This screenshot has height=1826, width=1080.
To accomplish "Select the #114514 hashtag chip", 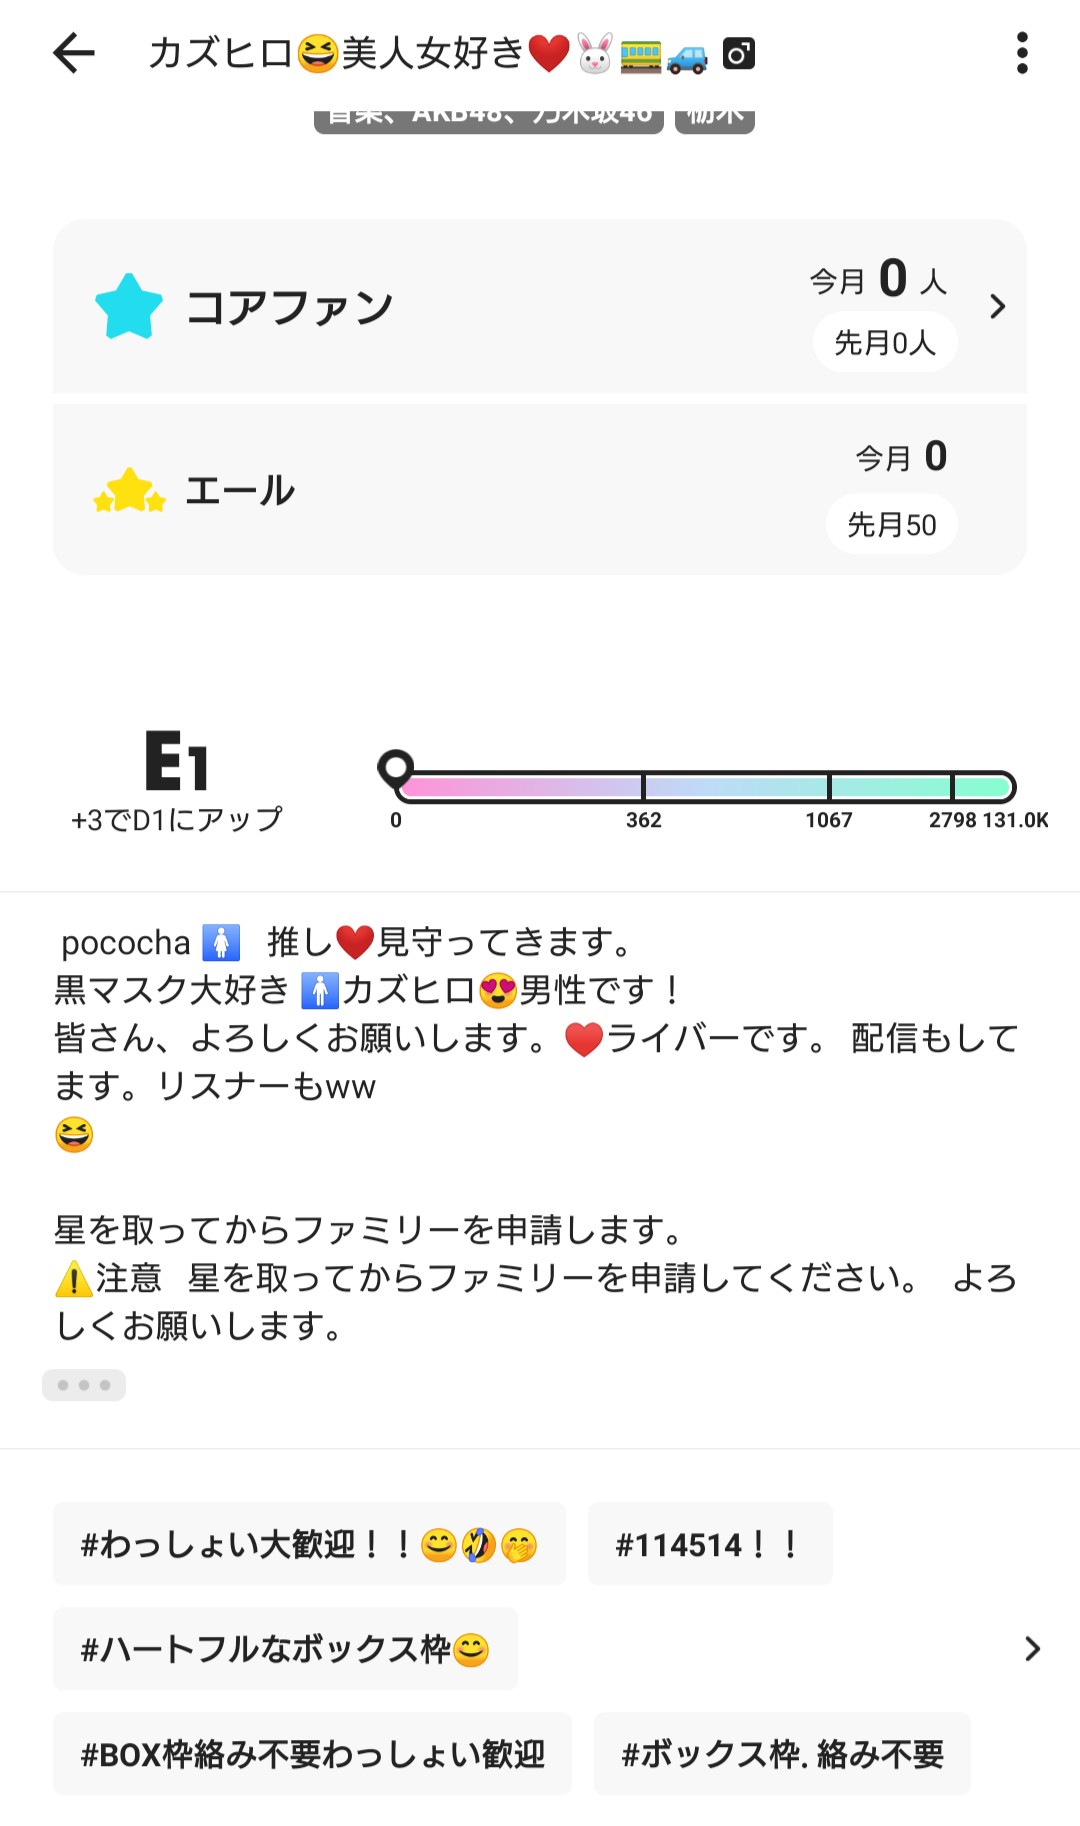I will pos(709,1544).
